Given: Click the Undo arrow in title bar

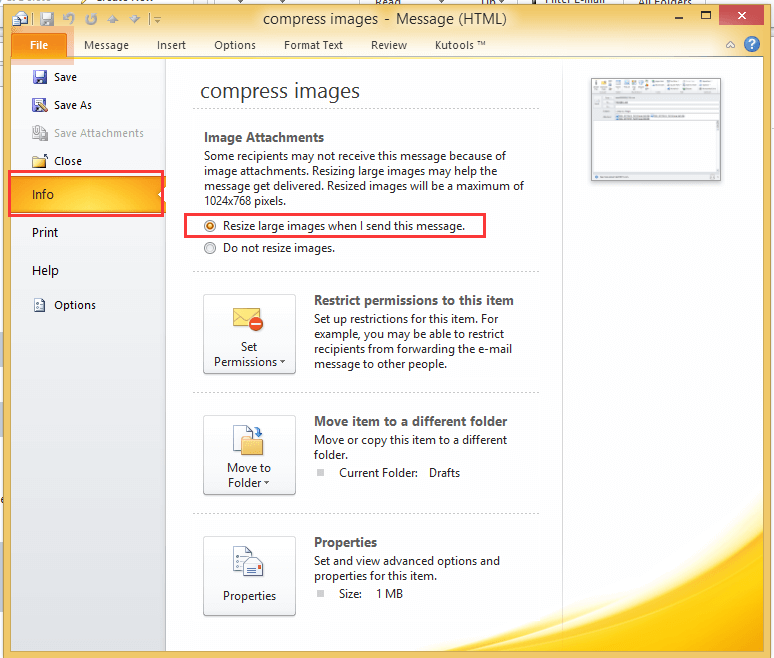Looking at the screenshot, I should click(x=69, y=19).
